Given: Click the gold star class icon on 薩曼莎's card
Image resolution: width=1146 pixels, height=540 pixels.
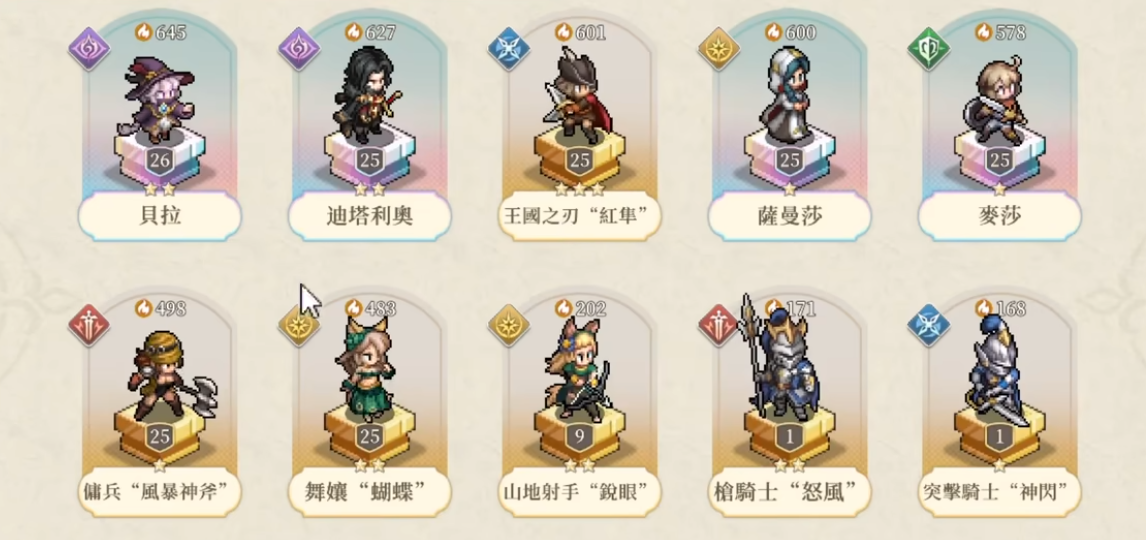Looking at the screenshot, I should tap(719, 50).
